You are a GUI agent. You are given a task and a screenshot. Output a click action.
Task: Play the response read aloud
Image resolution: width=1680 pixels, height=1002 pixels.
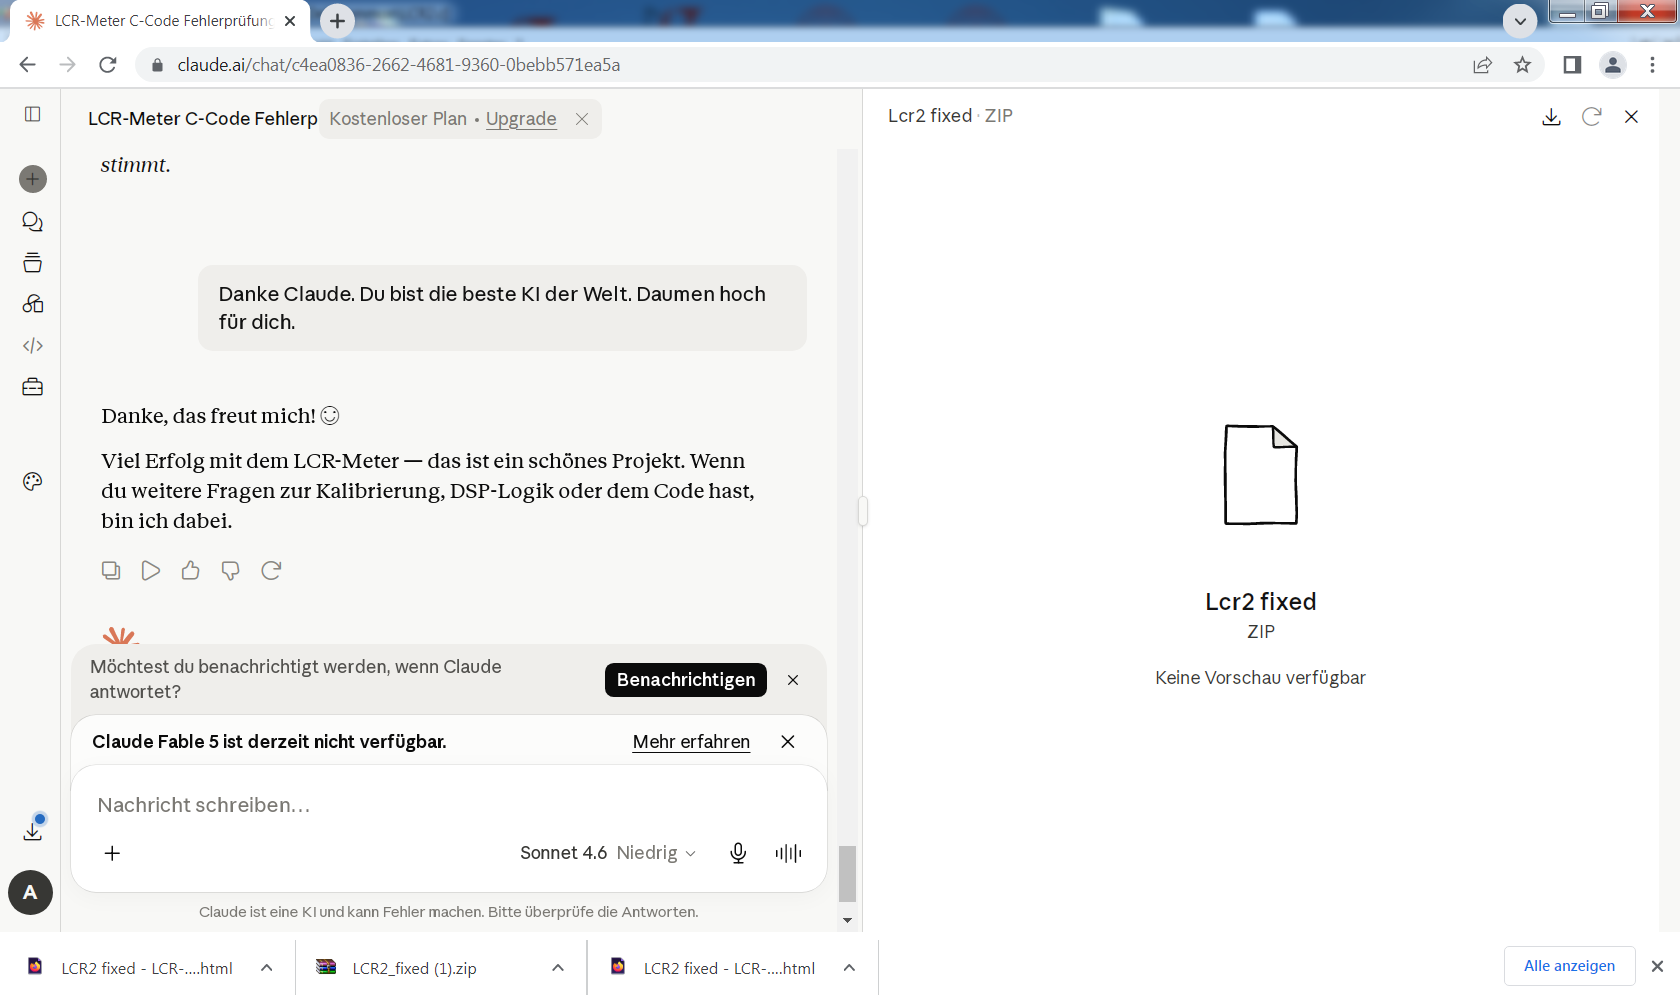click(151, 570)
